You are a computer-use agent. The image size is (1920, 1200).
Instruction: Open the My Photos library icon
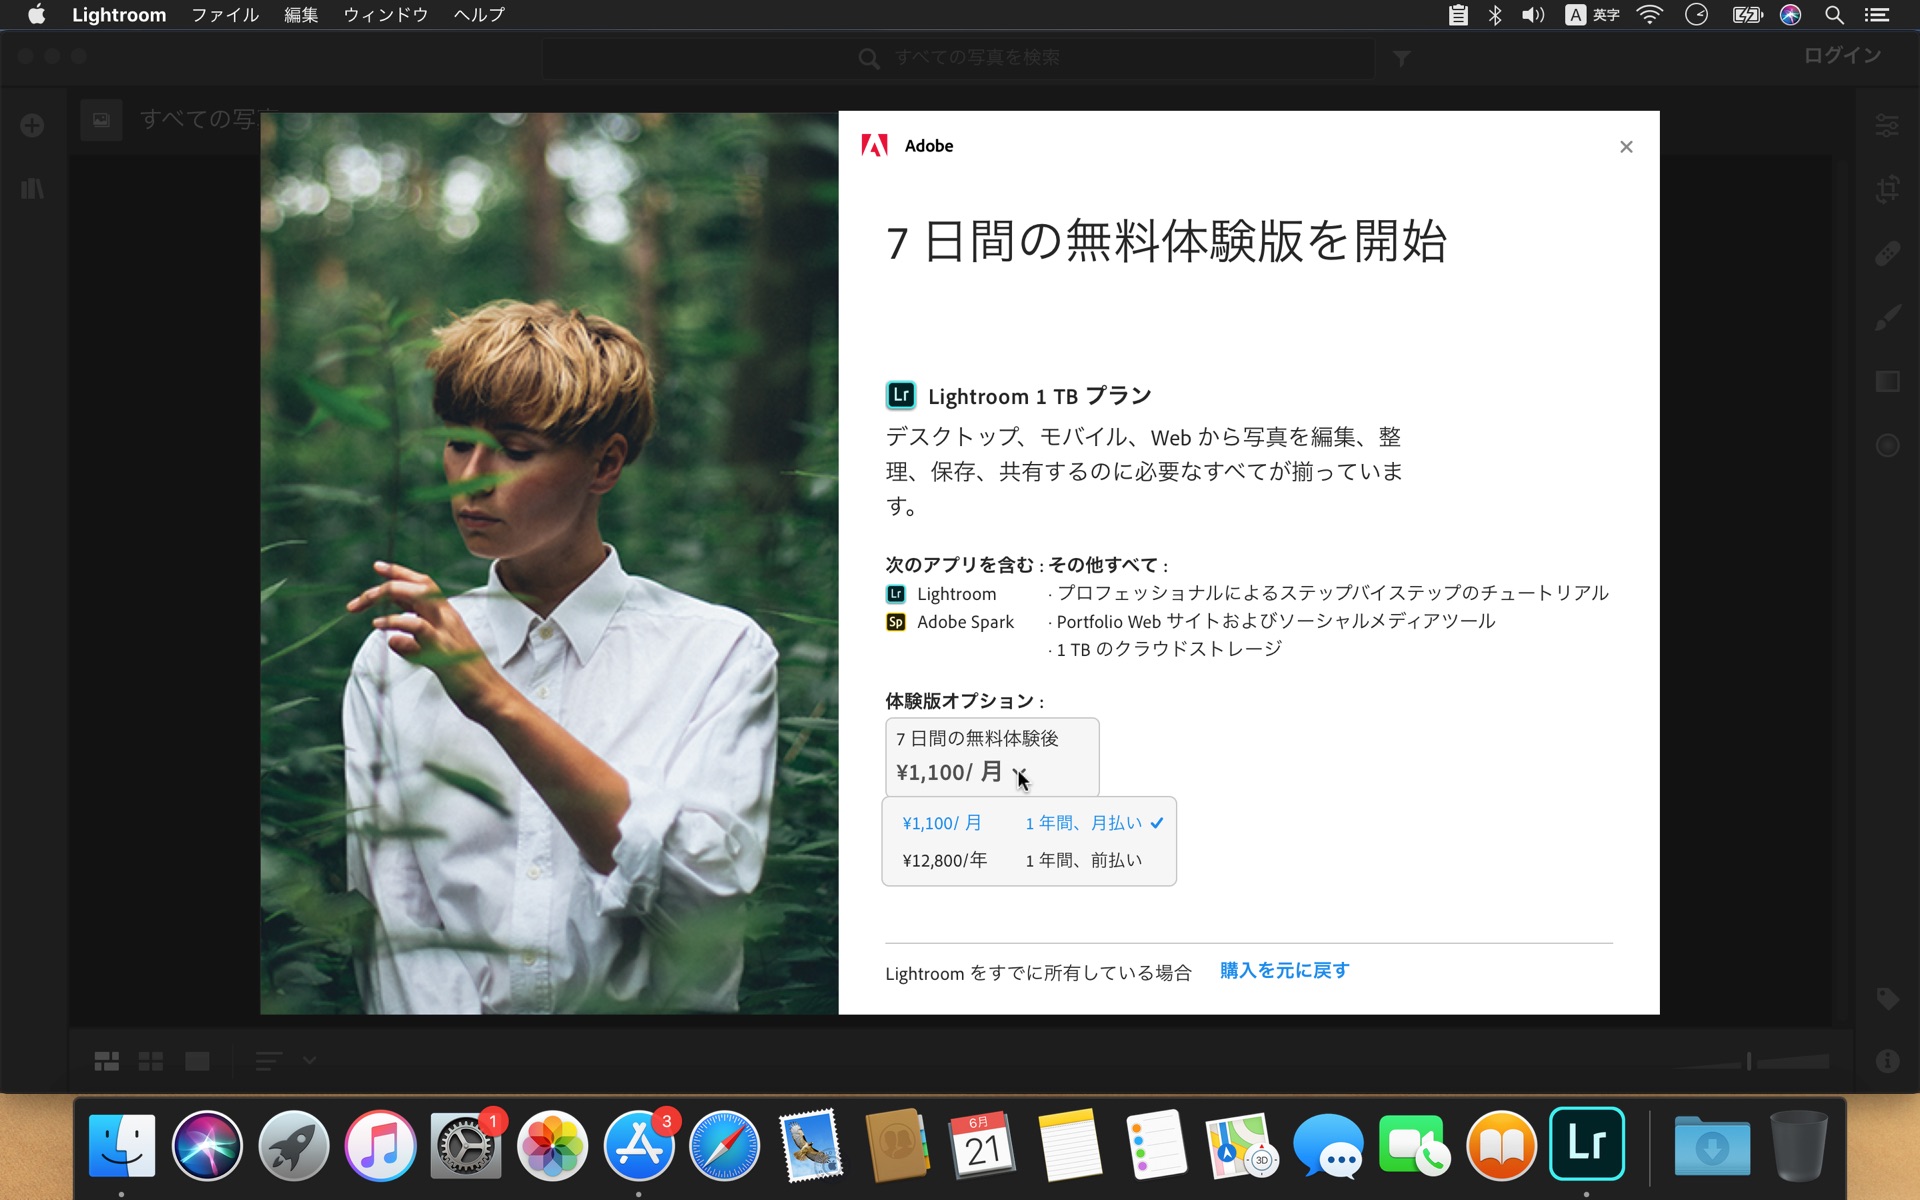(32, 188)
